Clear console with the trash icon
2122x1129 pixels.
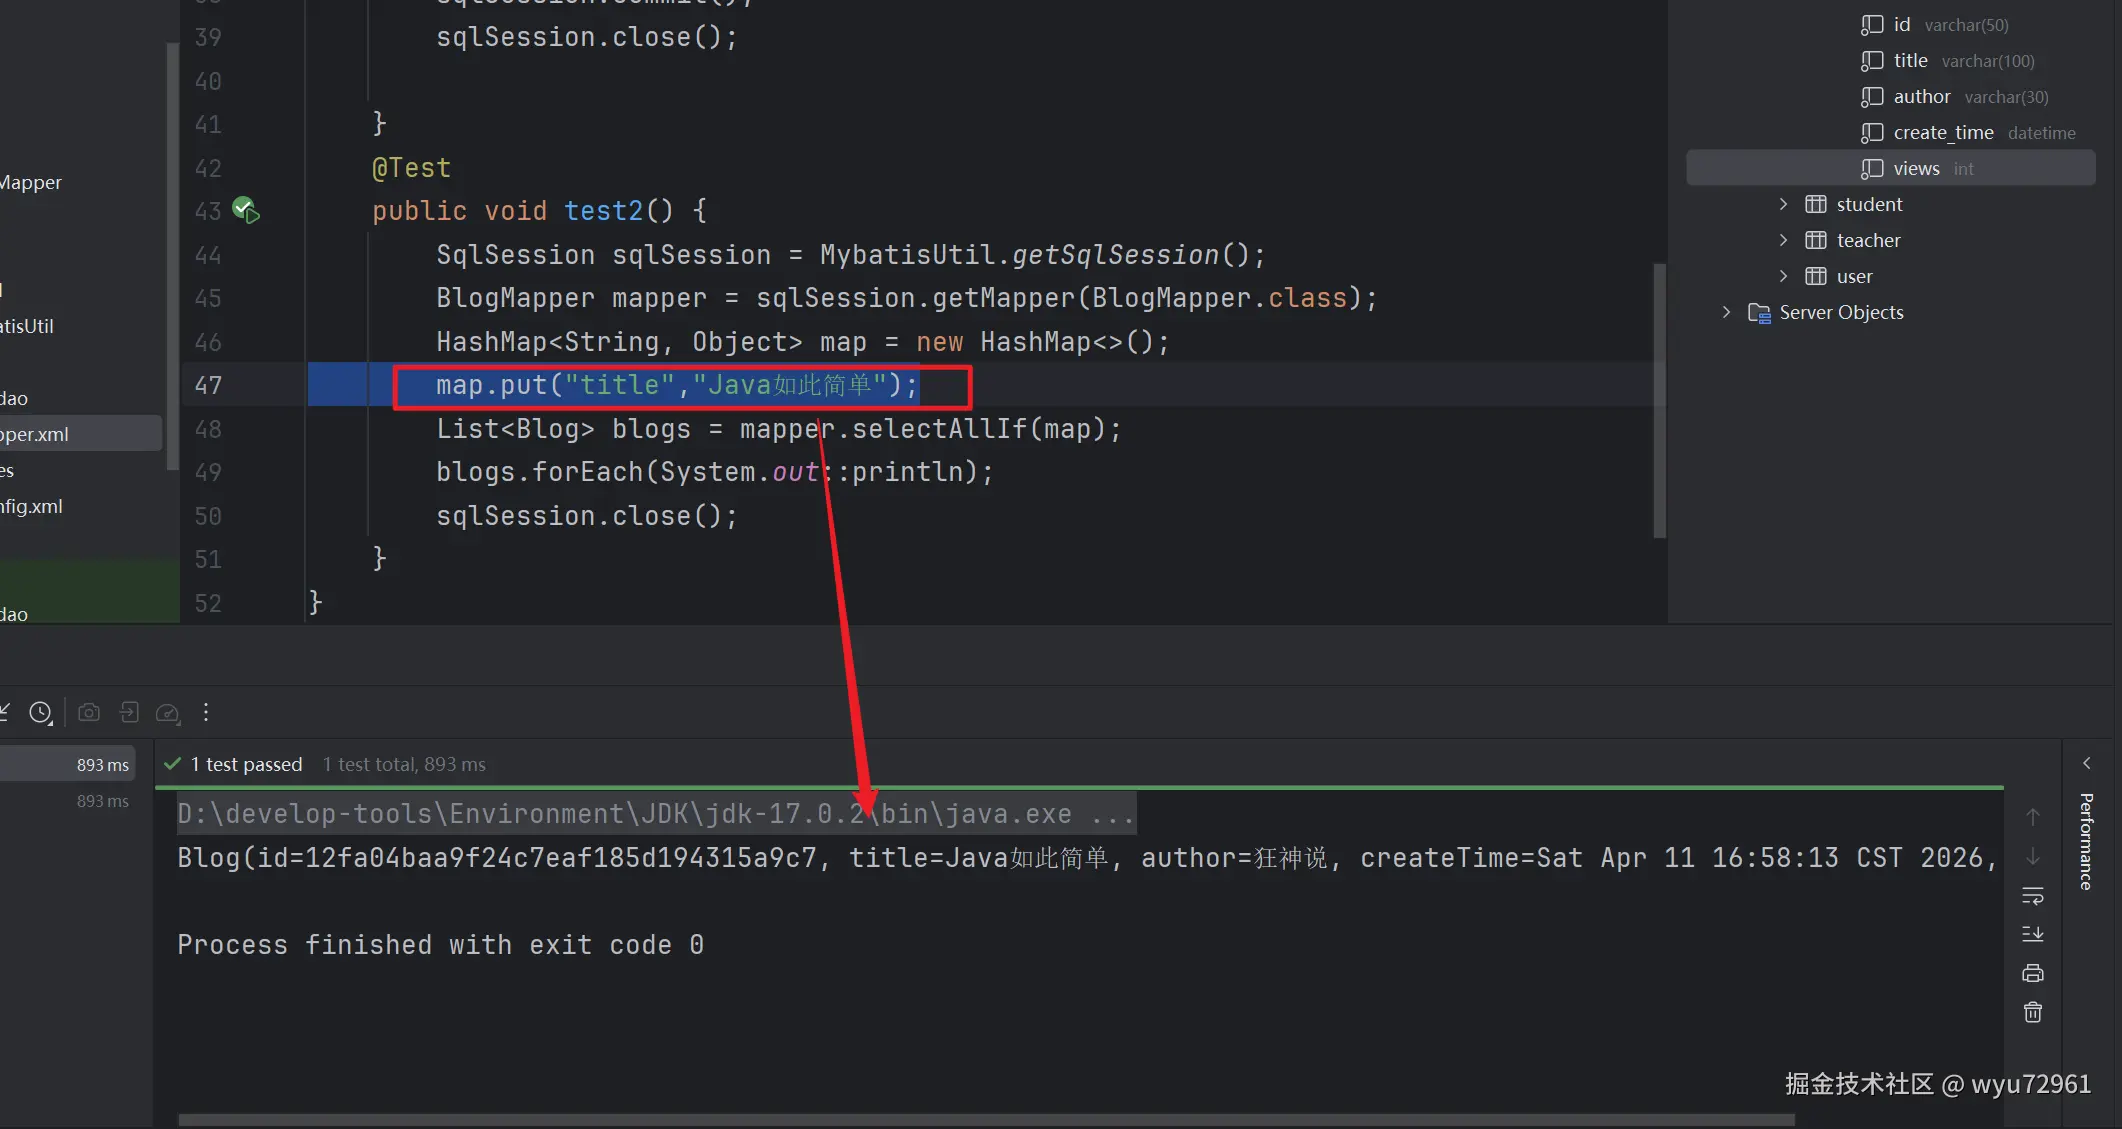click(x=2033, y=1013)
